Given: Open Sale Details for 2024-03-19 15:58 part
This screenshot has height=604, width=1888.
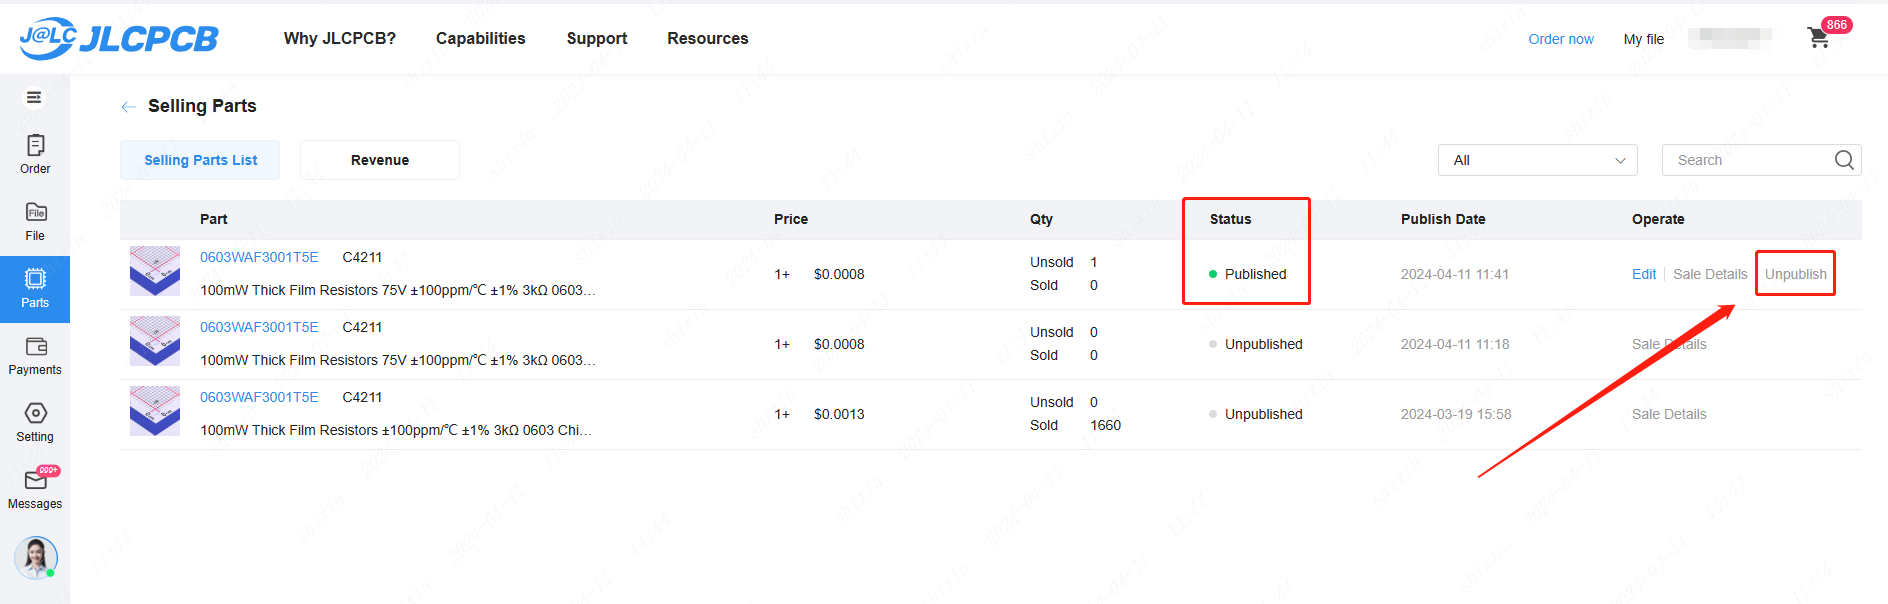Looking at the screenshot, I should [1669, 414].
